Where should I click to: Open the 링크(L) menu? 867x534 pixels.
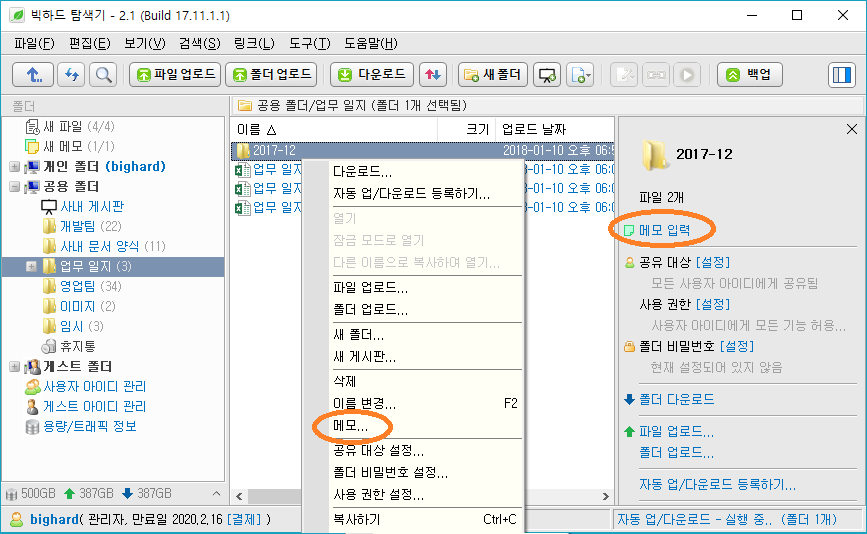click(x=254, y=44)
